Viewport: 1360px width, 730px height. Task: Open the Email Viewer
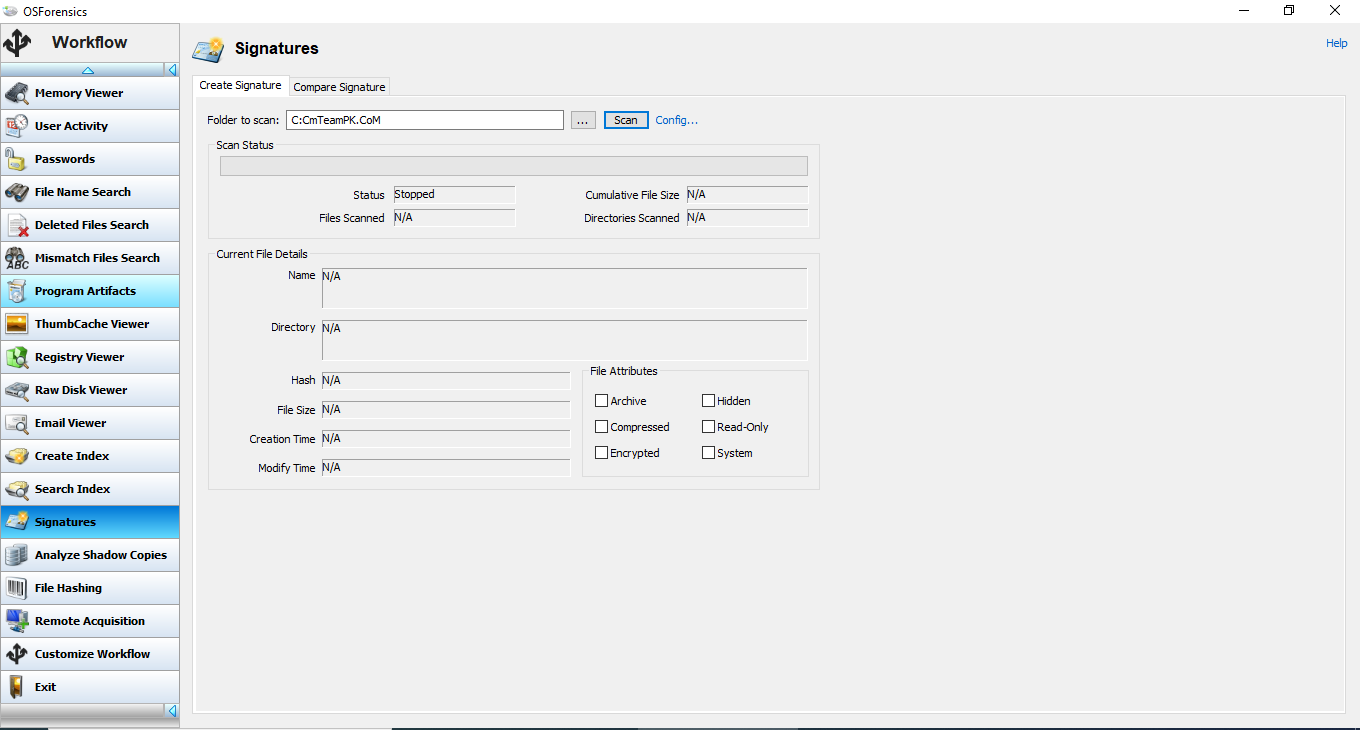(x=90, y=423)
